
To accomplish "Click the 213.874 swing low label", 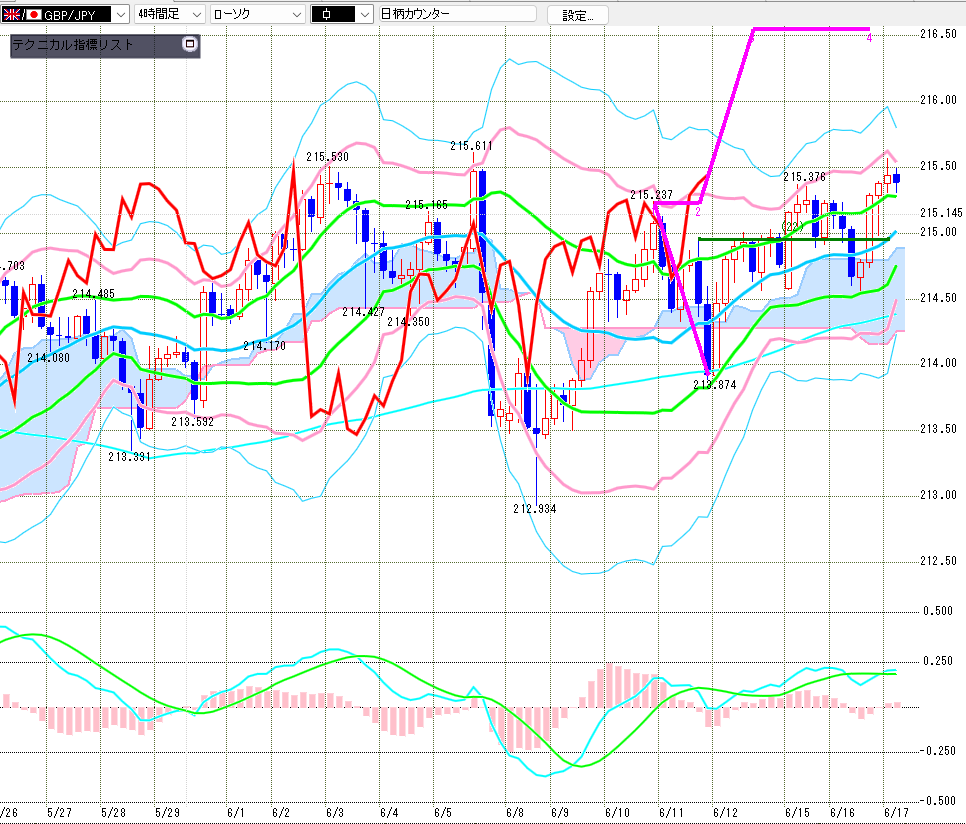I will [x=715, y=385].
